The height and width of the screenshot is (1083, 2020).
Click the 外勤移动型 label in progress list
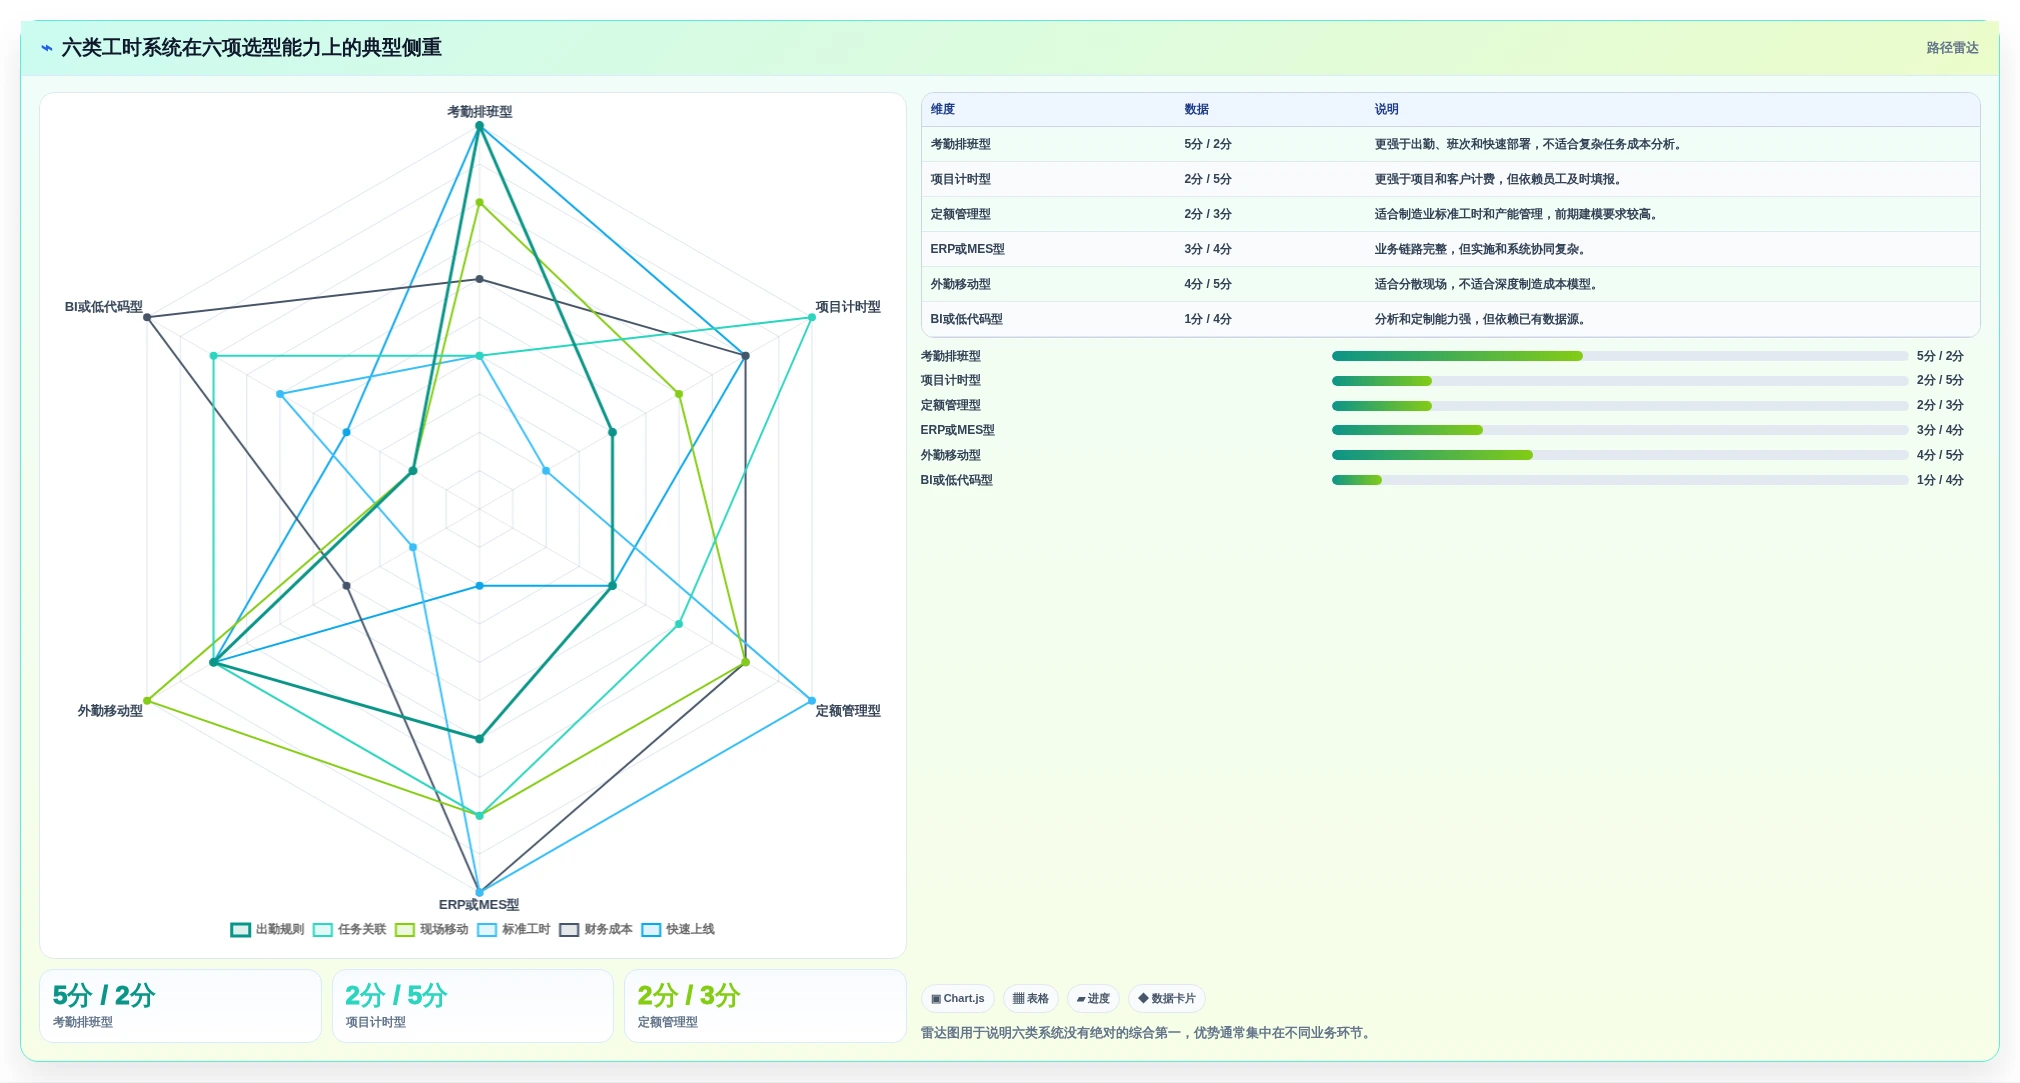click(950, 455)
